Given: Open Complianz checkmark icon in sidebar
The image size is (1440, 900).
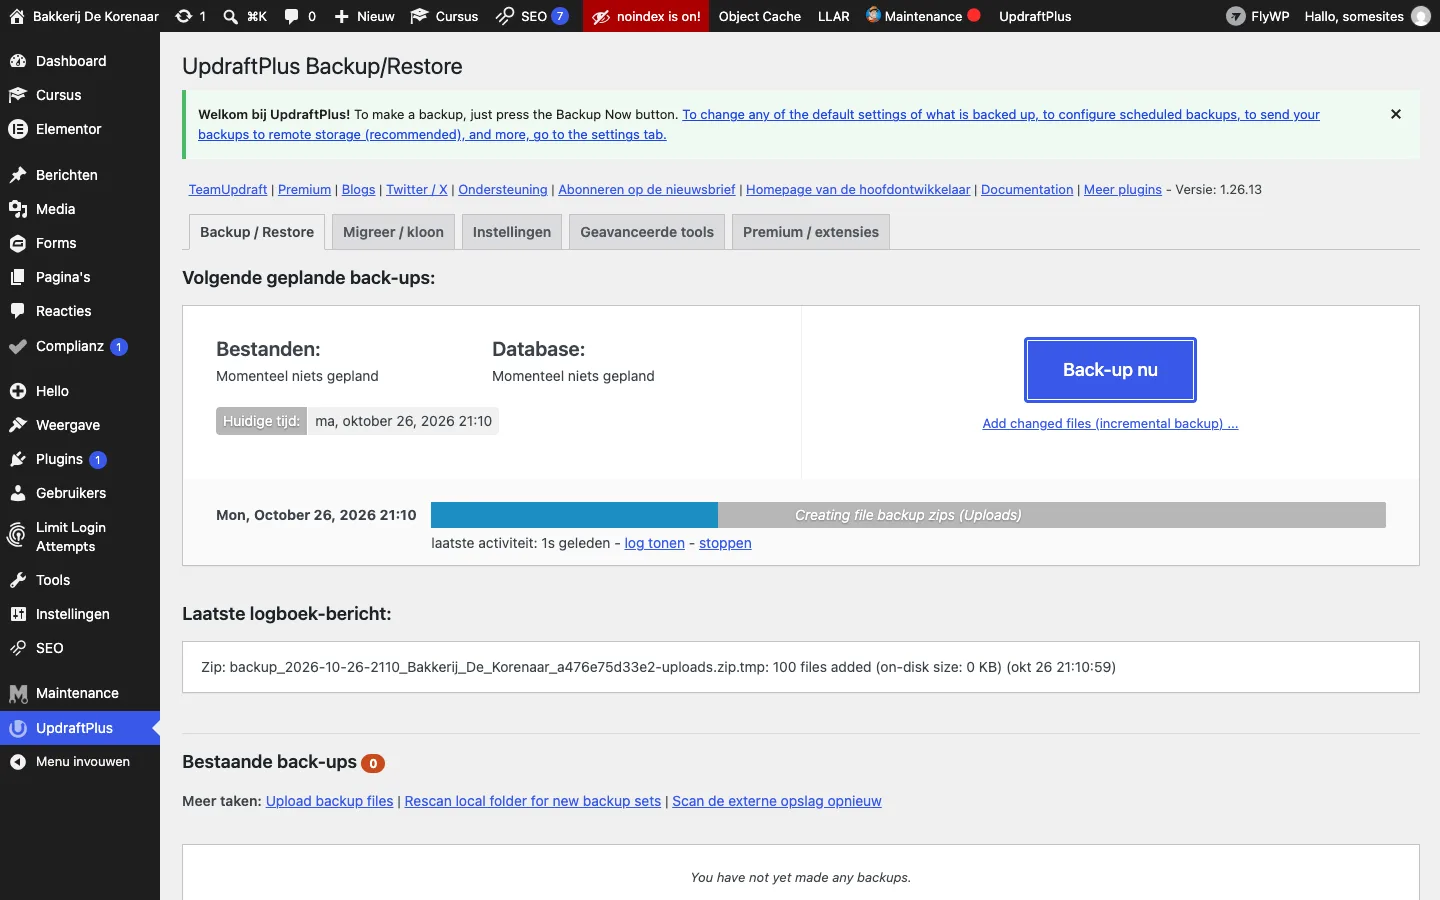Looking at the screenshot, I should click(x=17, y=347).
